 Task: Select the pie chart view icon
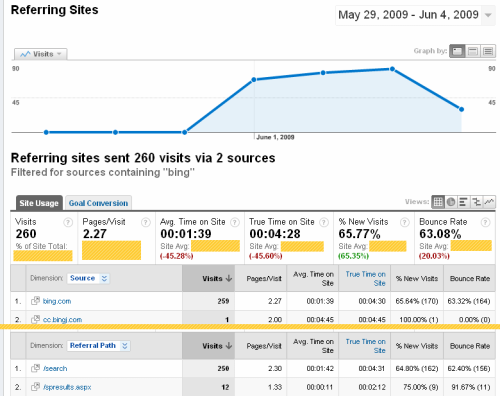click(x=451, y=202)
